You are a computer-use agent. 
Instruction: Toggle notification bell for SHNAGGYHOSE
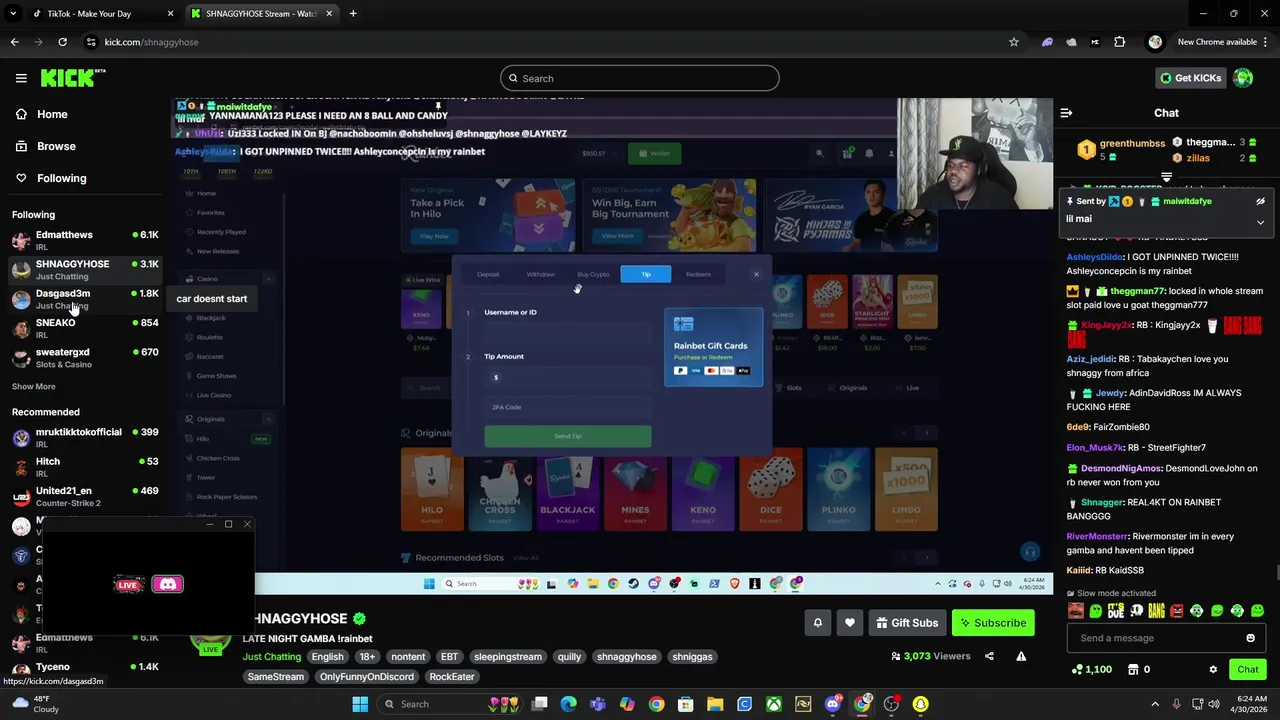818,623
